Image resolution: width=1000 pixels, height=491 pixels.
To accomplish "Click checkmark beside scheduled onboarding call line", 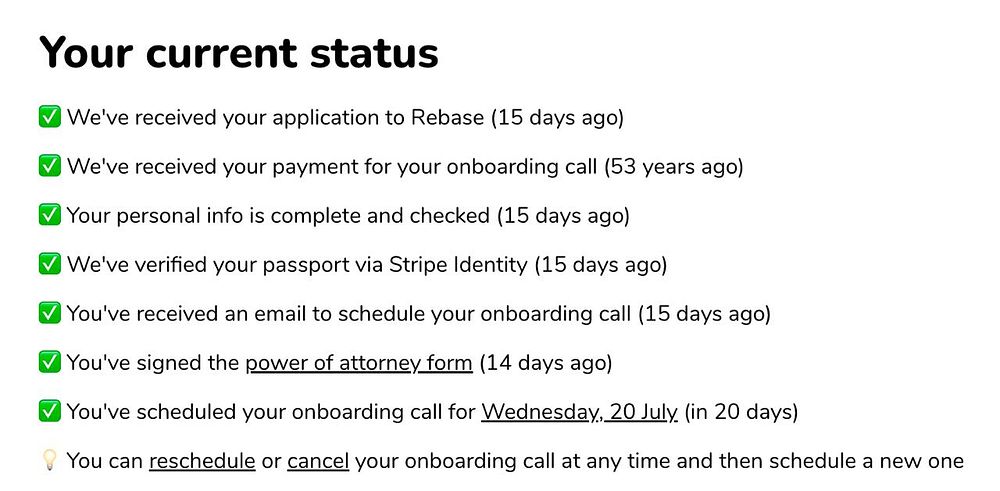I will (49, 411).
